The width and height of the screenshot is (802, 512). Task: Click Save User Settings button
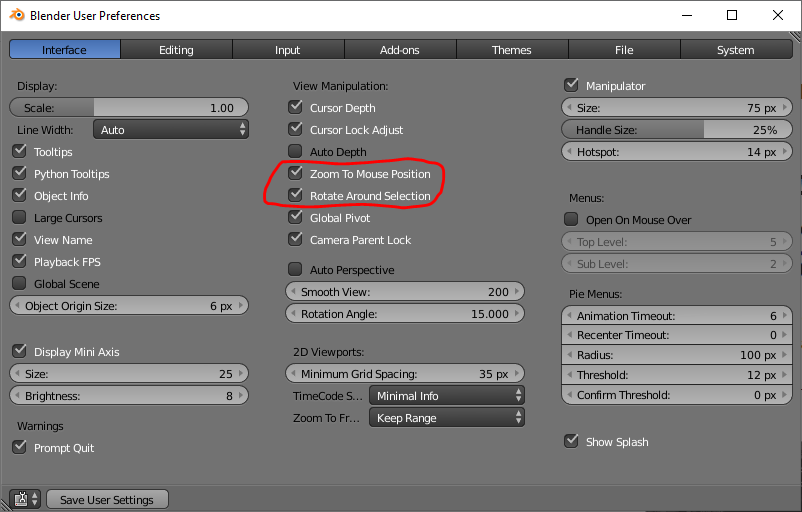pos(107,499)
